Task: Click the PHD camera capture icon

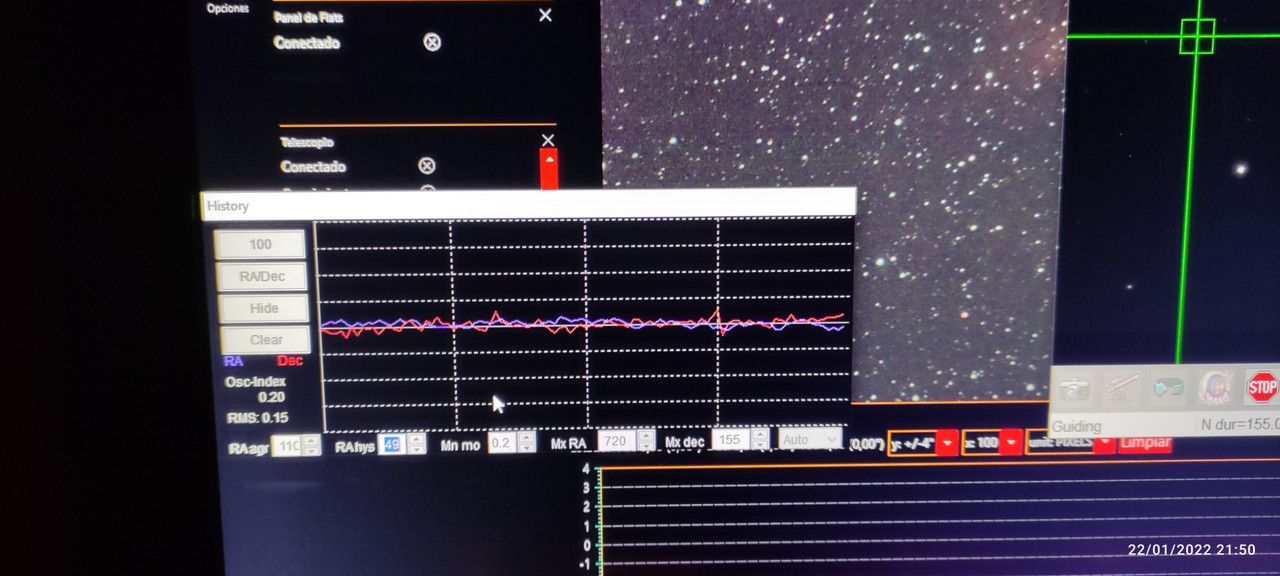Action: pyautogui.click(x=1076, y=387)
